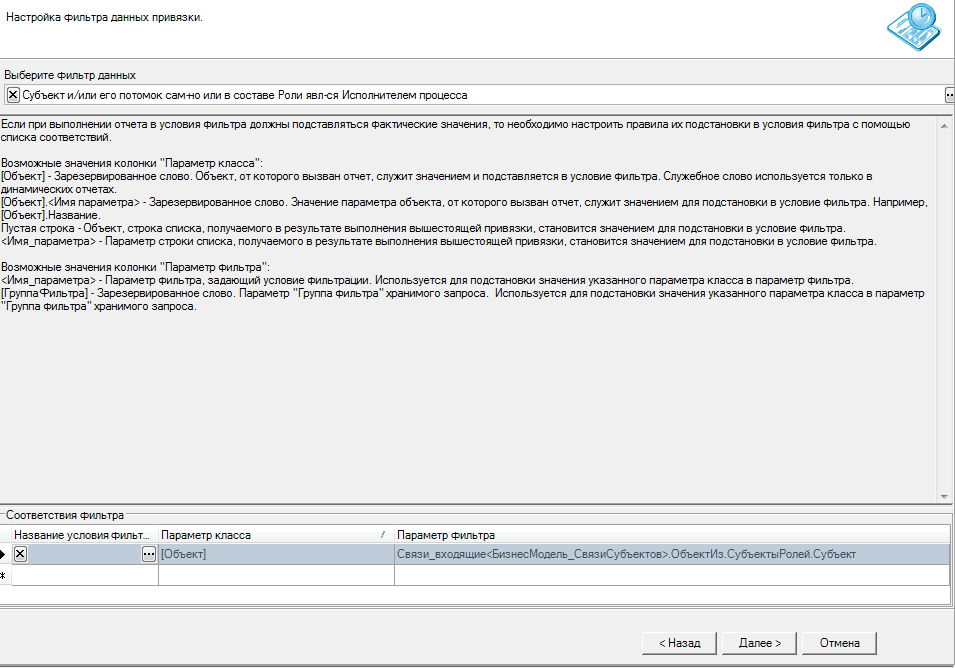955x668 pixels.
Task: Click the Название условия фильтра column header
Action: (x=84, y=535)
